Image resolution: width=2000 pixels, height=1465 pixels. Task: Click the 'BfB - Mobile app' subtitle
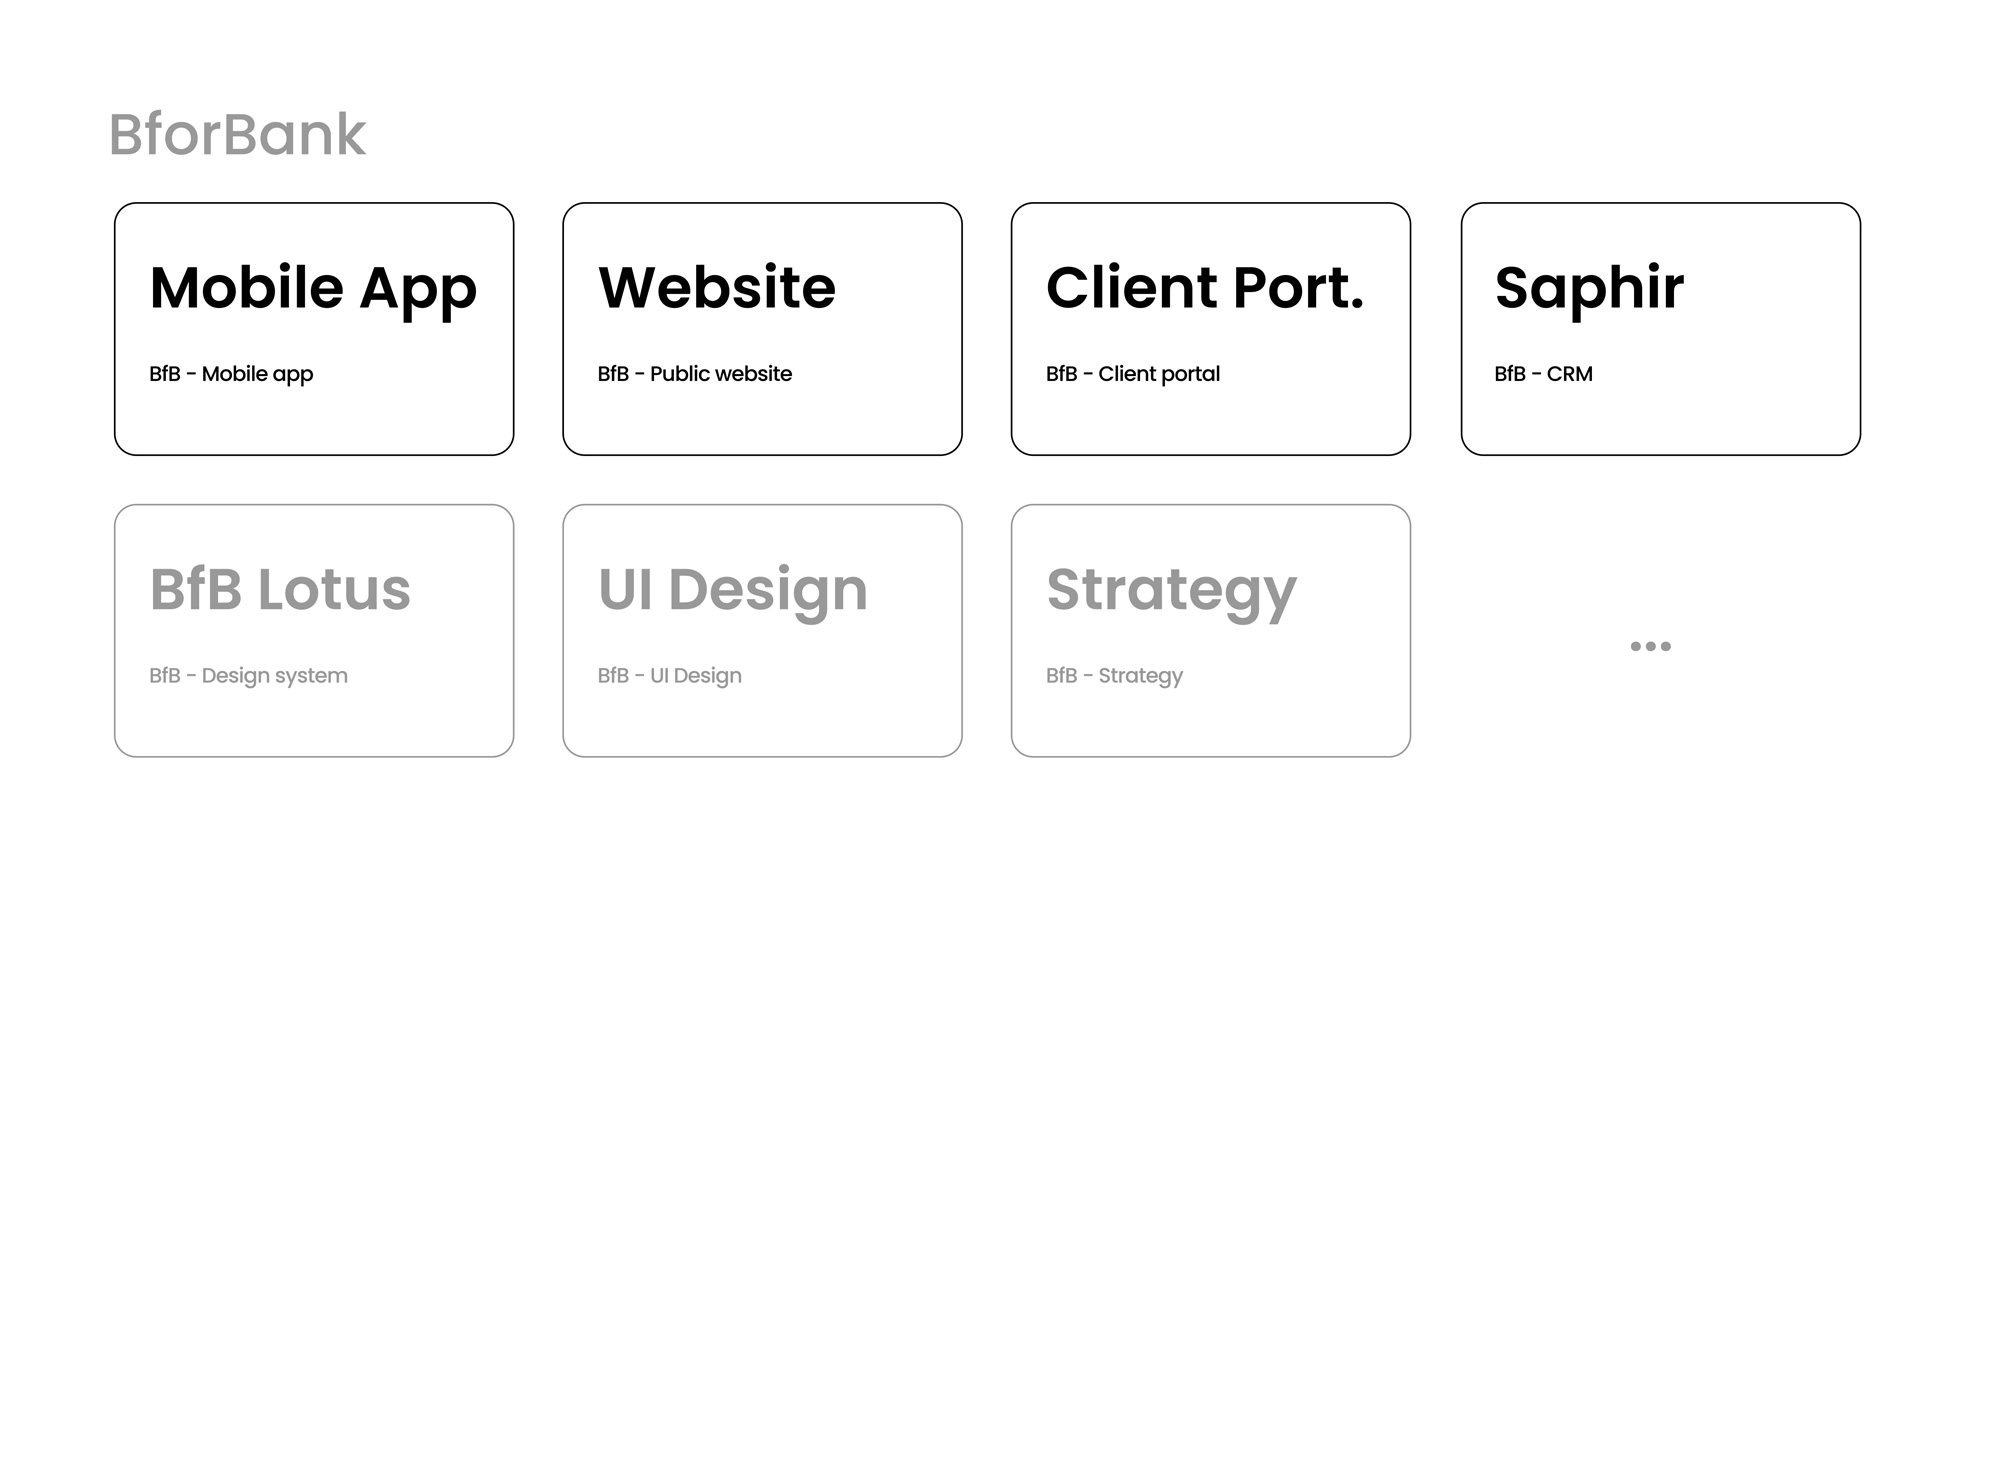pyautogui.click(x=231, y=374)
